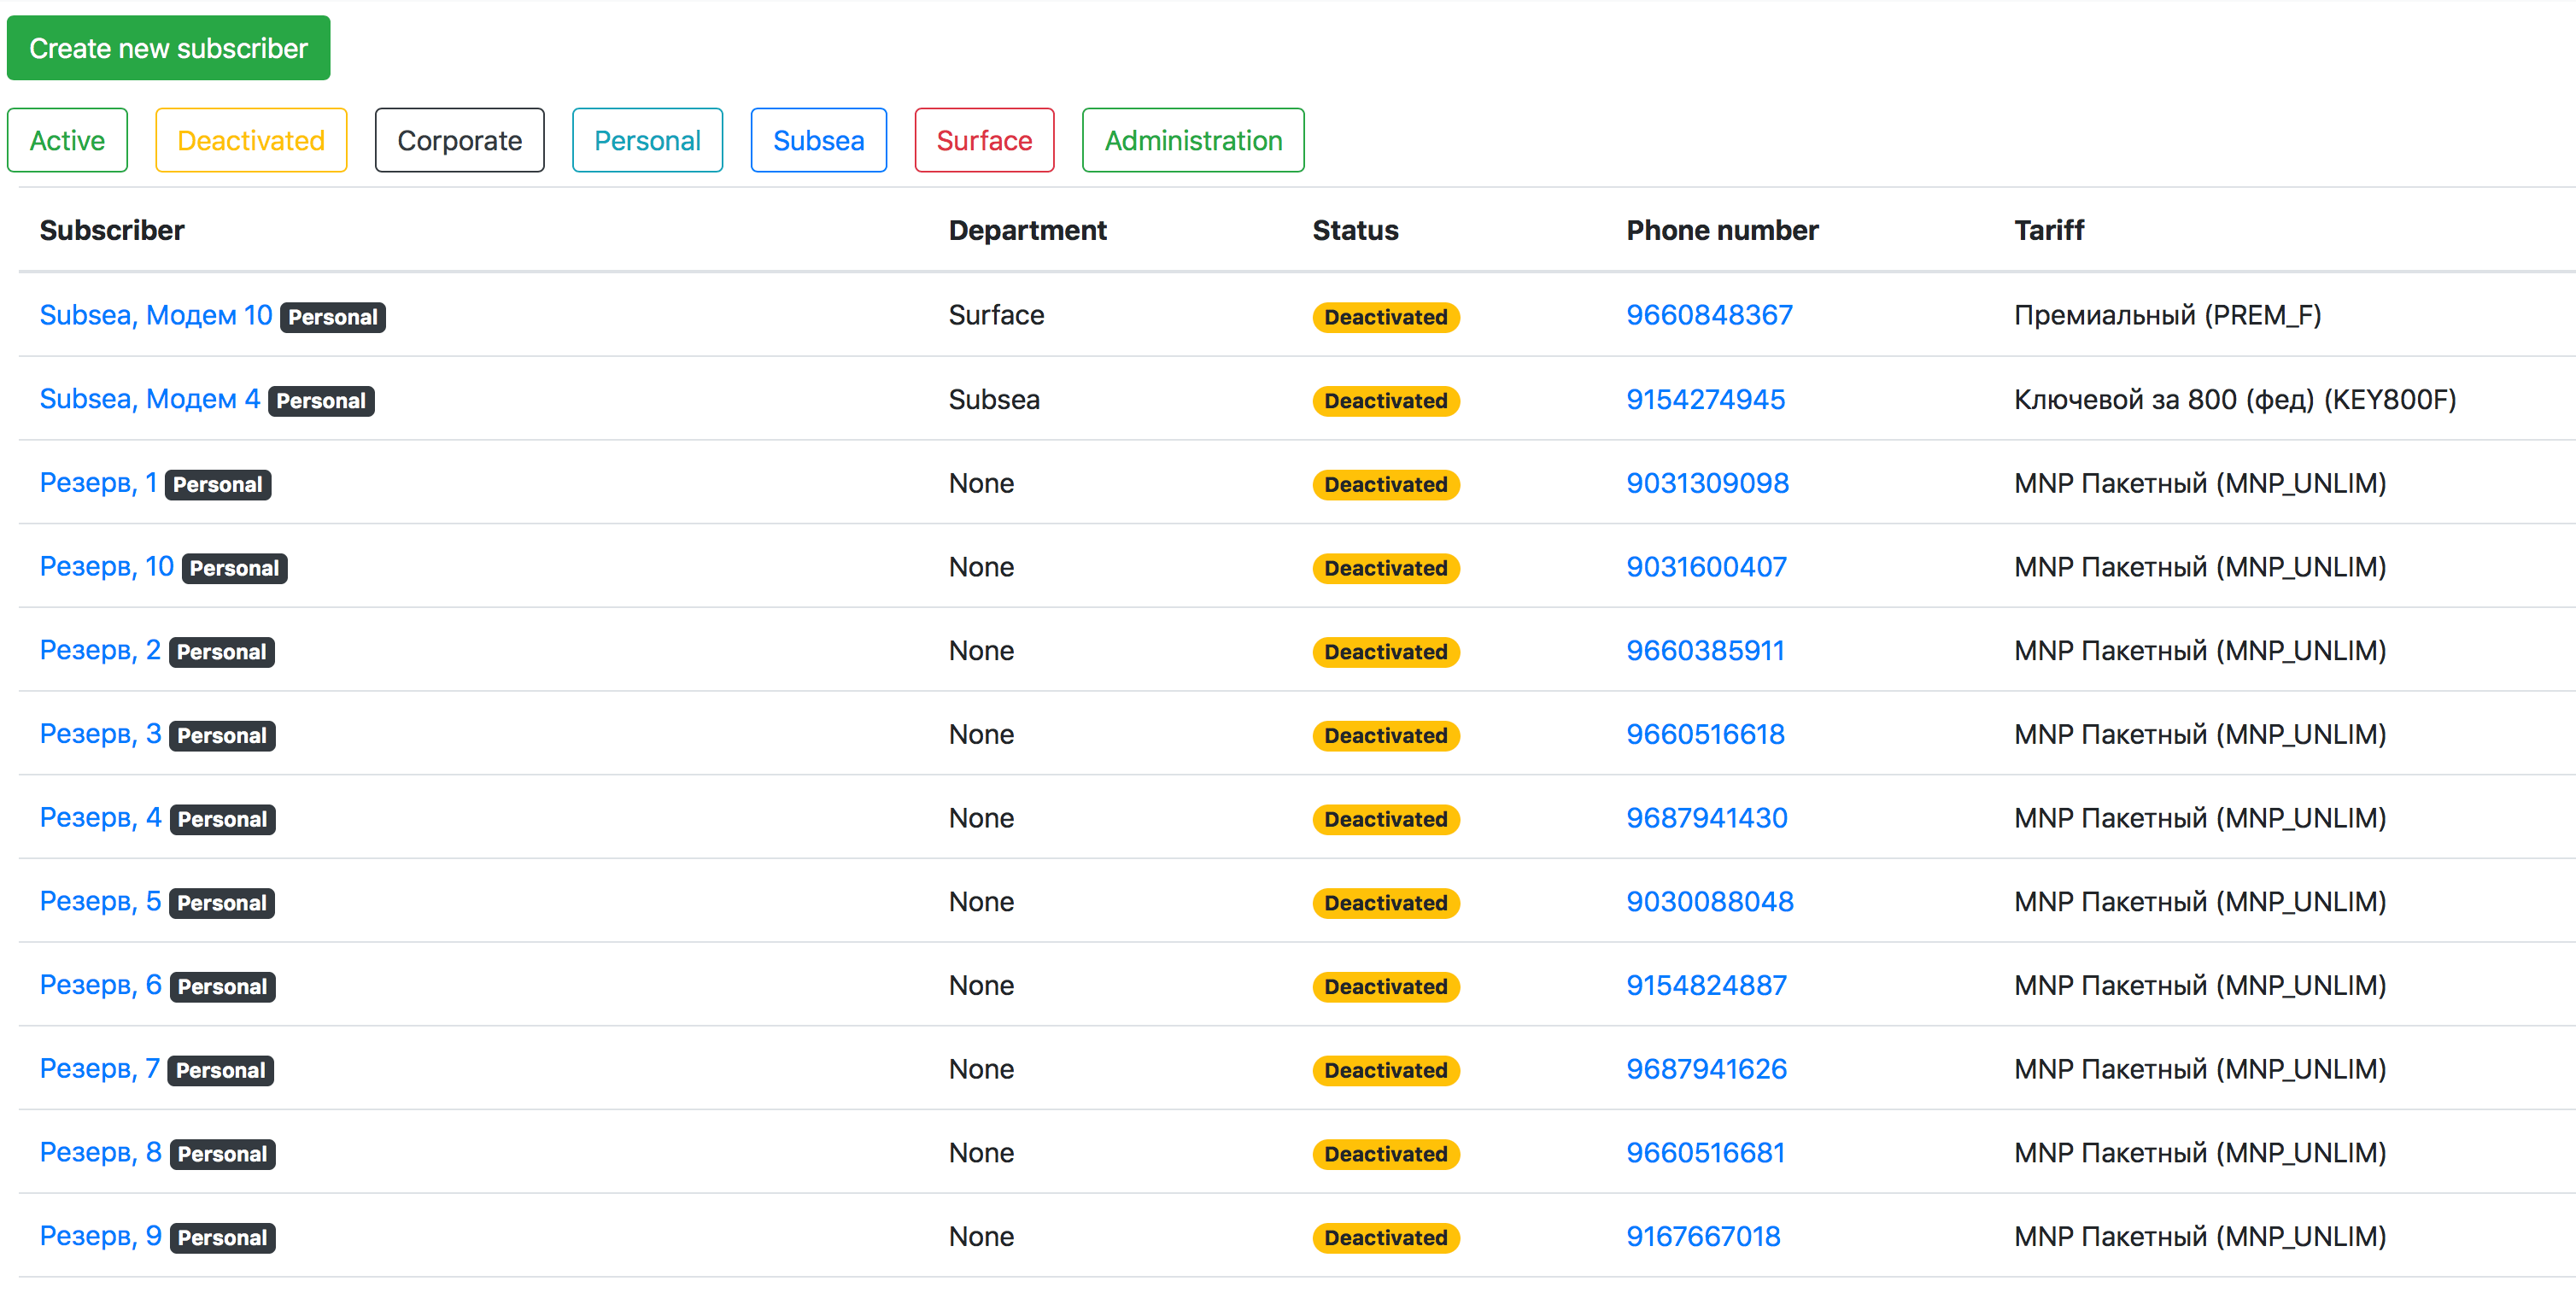Show only Subsea department subscribers

[818, 140]
